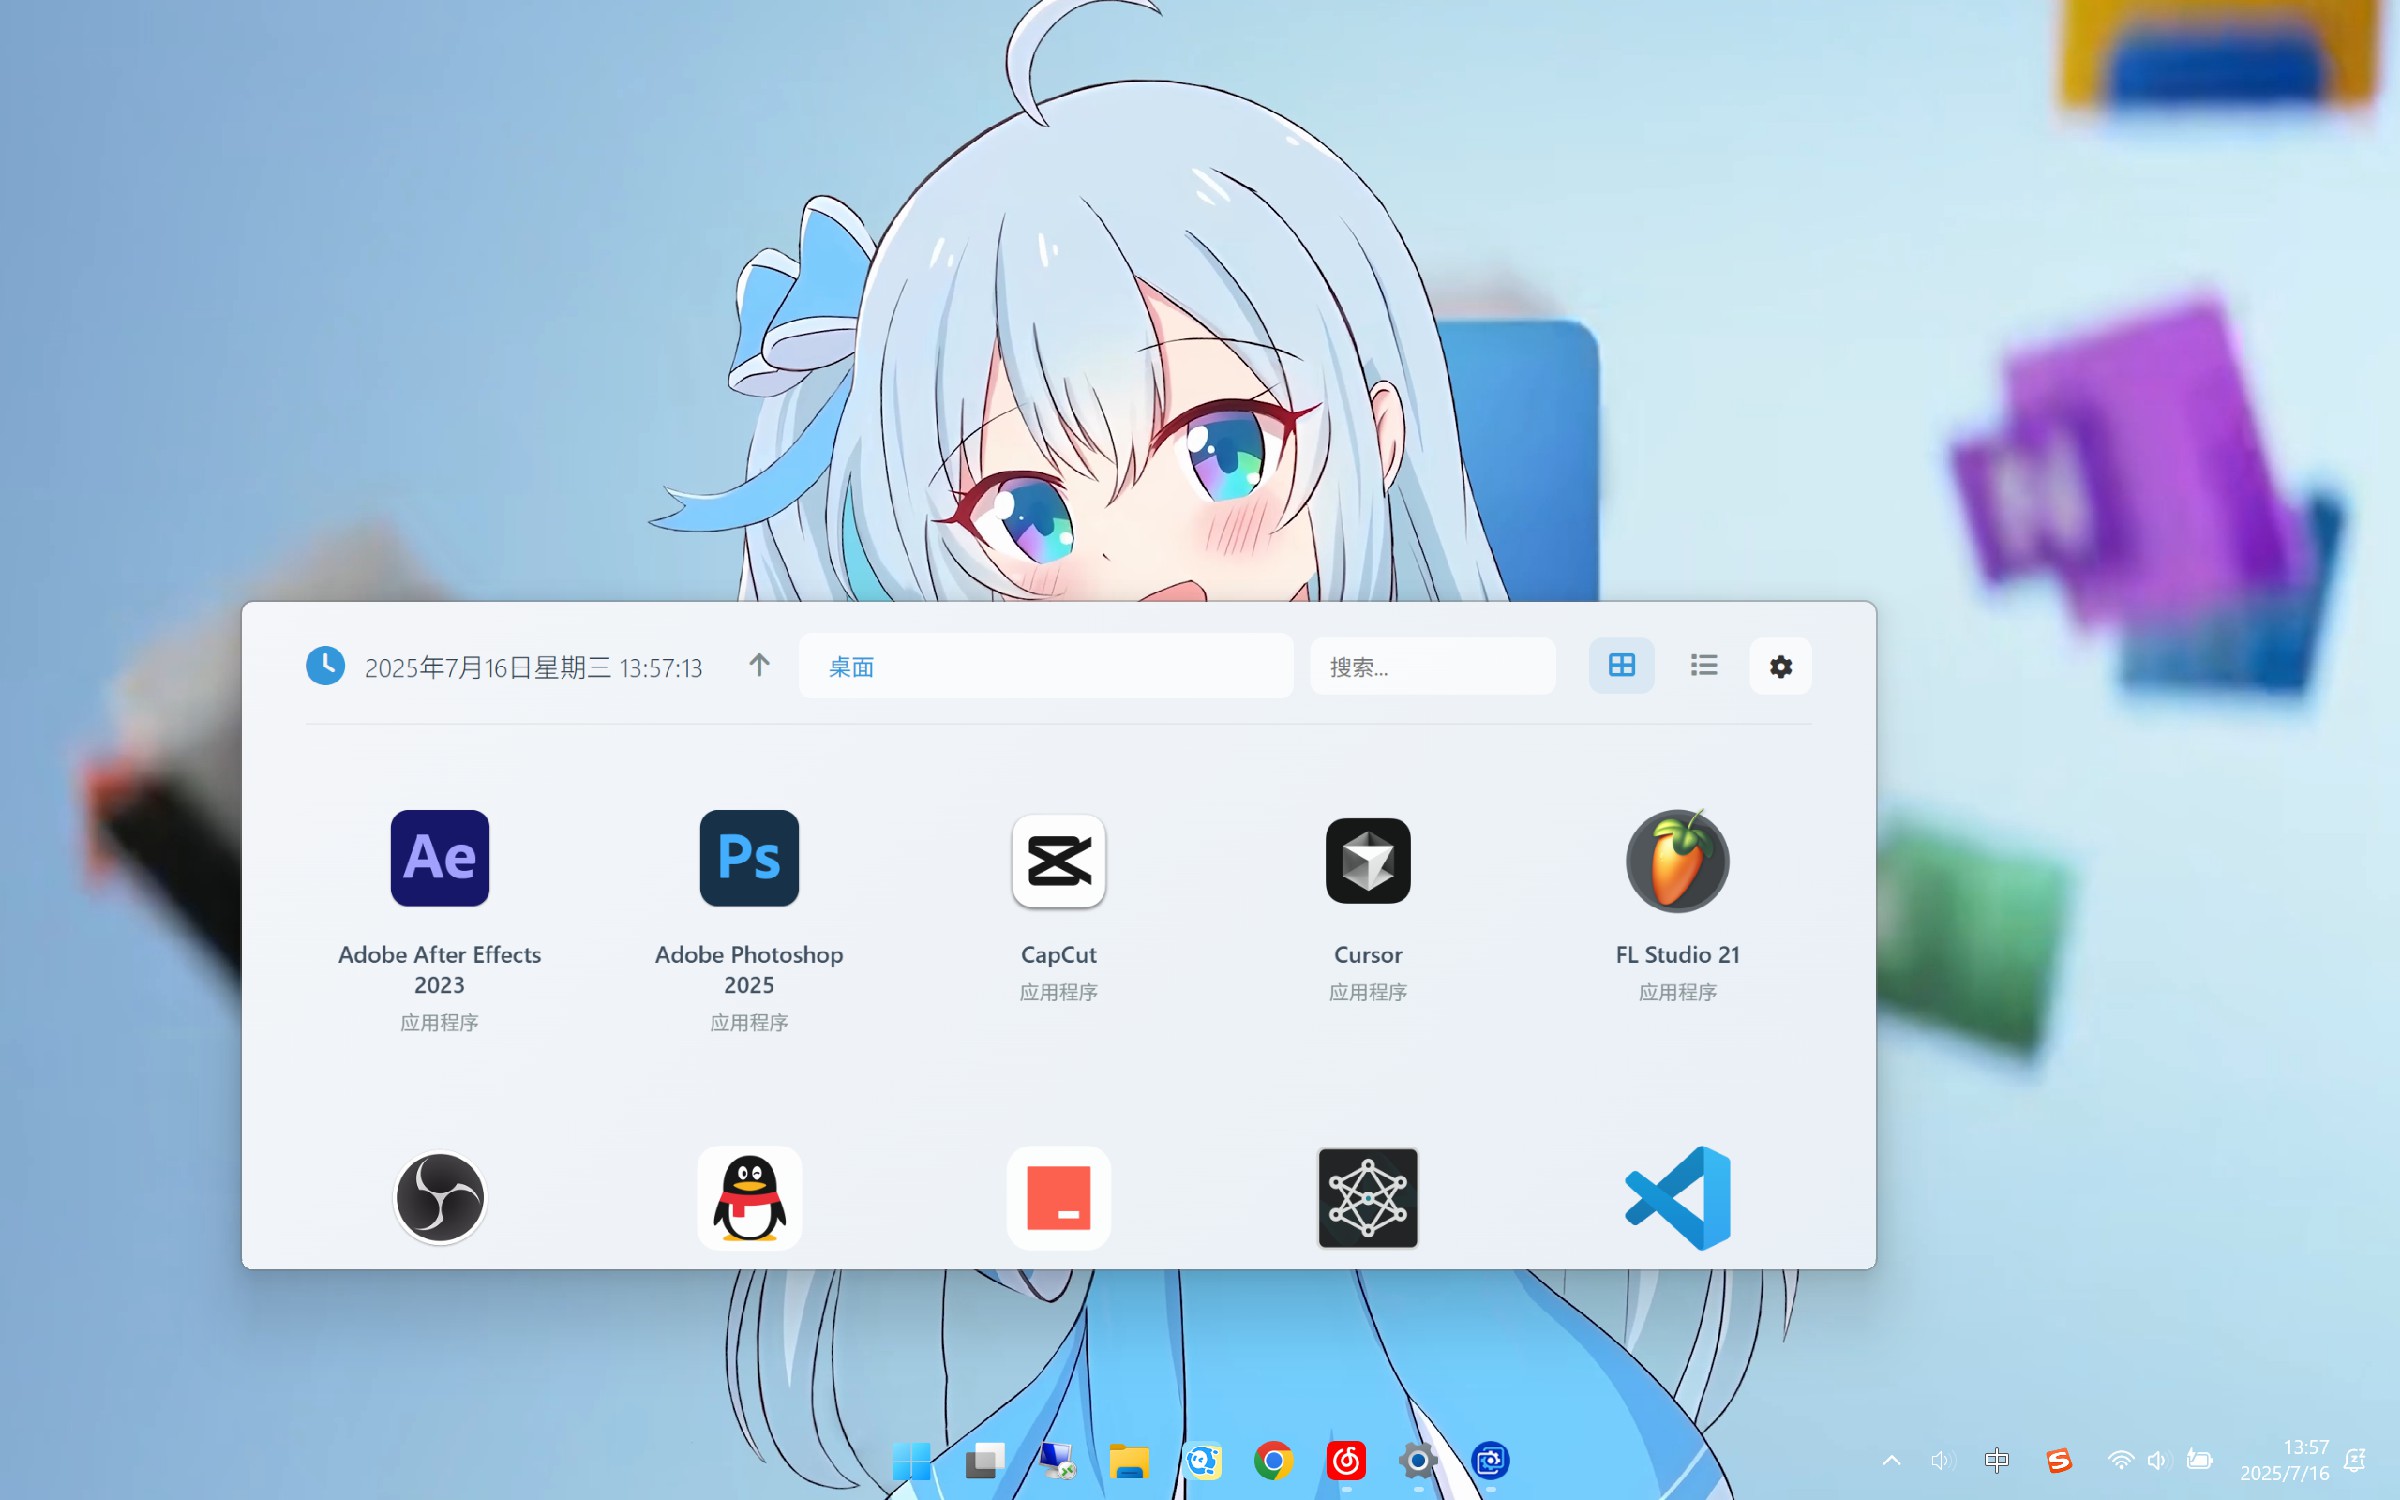Select the network-graph app in the bottom row
This screenshot has width=2400, height=1500.
coord(1367,1198)
